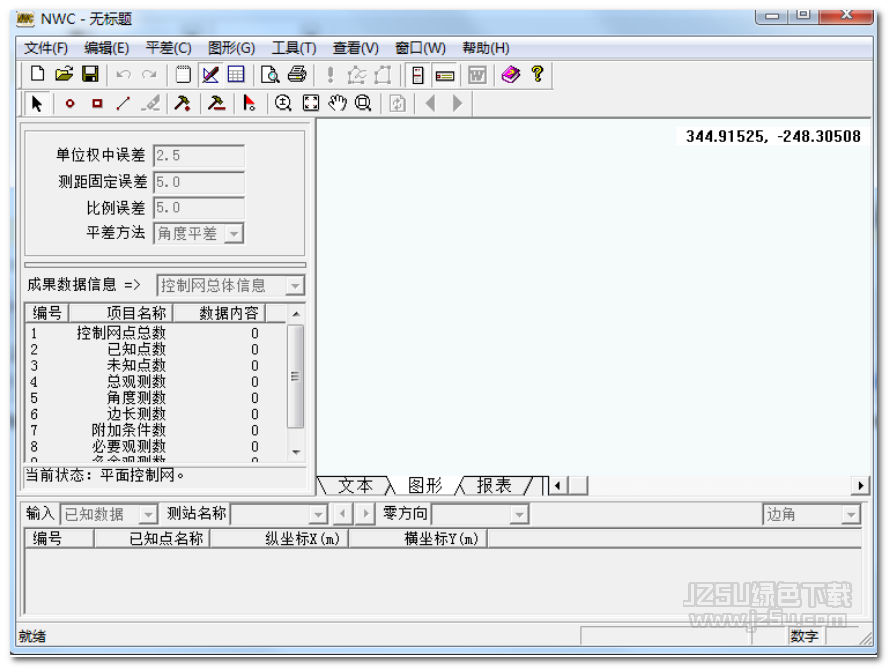Select the red flag marker tool
The height and width of the screenshot is (668, 888).
pyautogui.click(x=249, y=104)
